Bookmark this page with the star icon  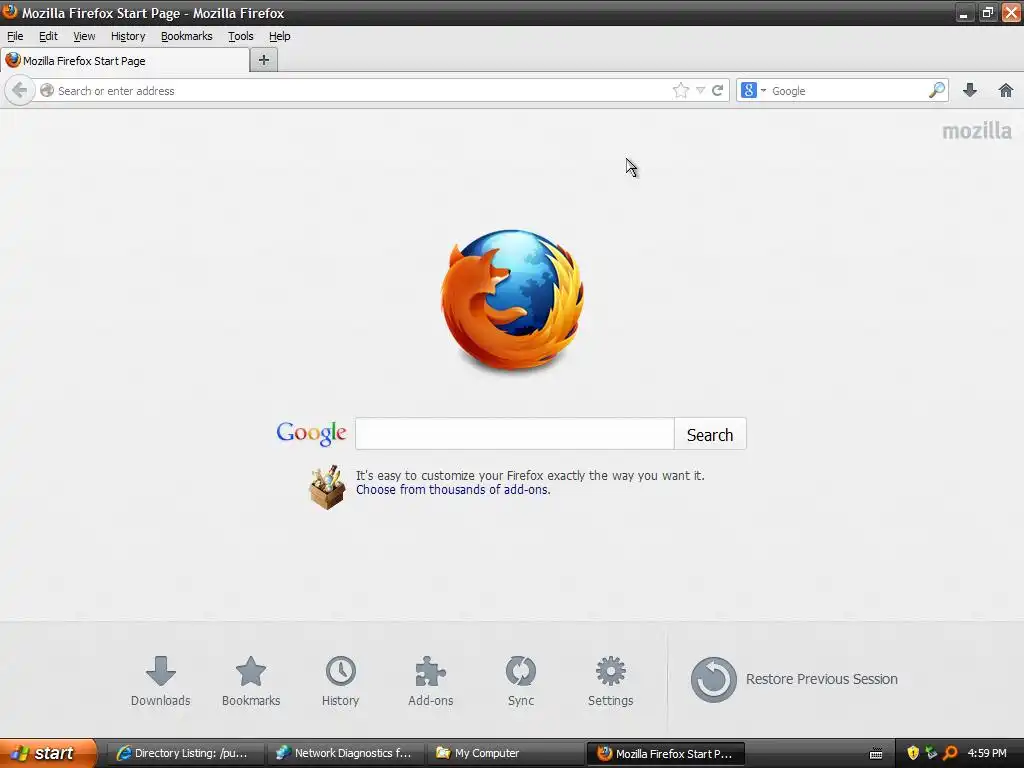680,90
